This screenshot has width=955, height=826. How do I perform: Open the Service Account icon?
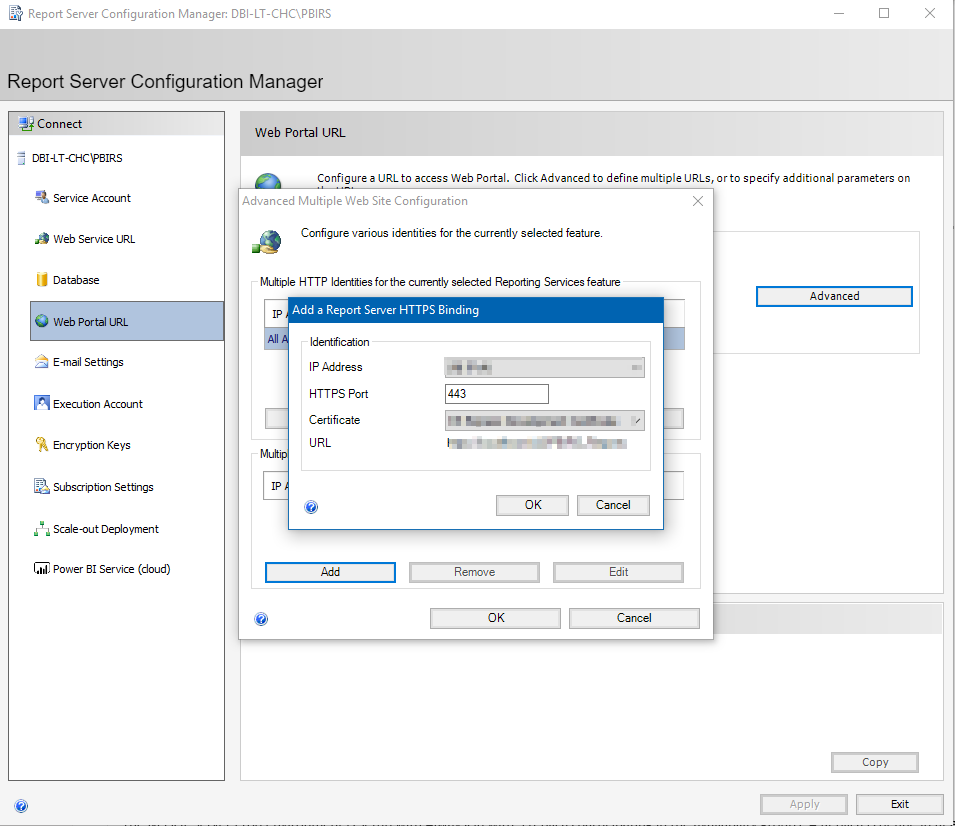pos(41,197)
